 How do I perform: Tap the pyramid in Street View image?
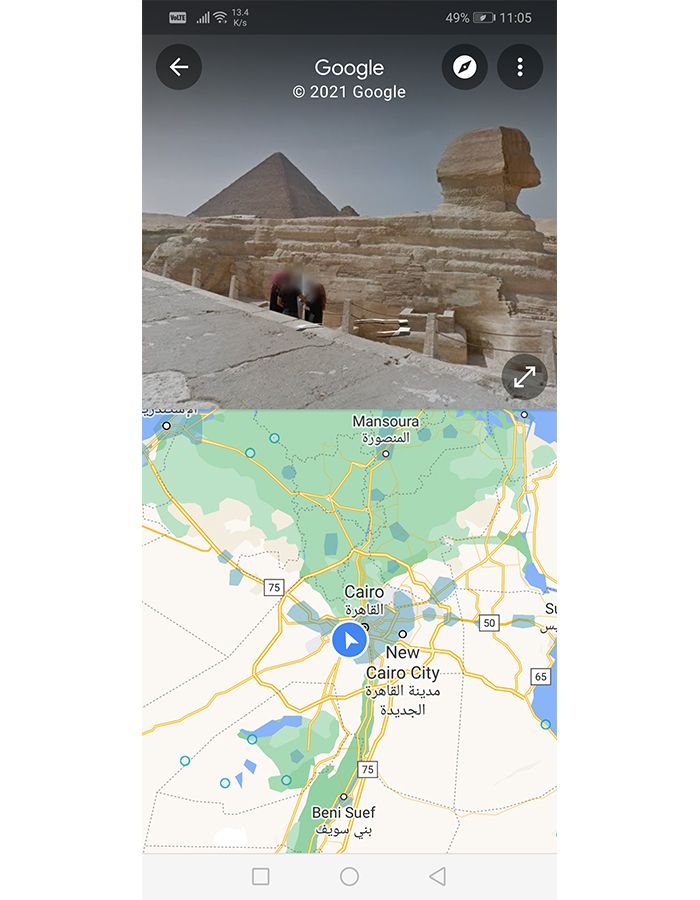(270, 185)
